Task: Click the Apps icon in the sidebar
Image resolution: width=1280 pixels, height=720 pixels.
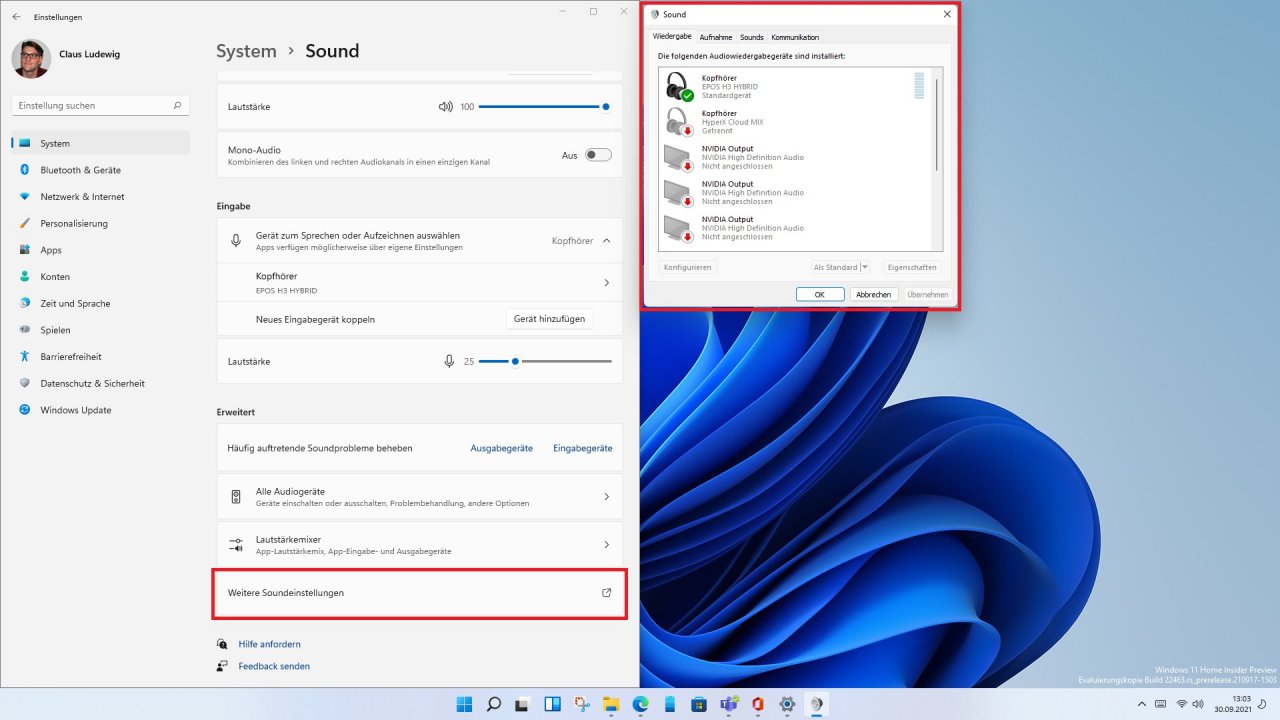Action: pos(25,250)
